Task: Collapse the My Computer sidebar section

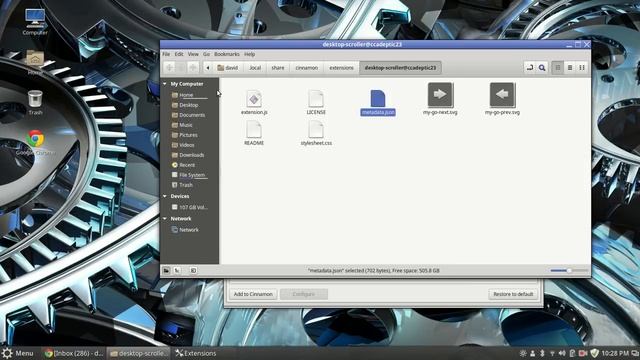Action: coord(165,84)
